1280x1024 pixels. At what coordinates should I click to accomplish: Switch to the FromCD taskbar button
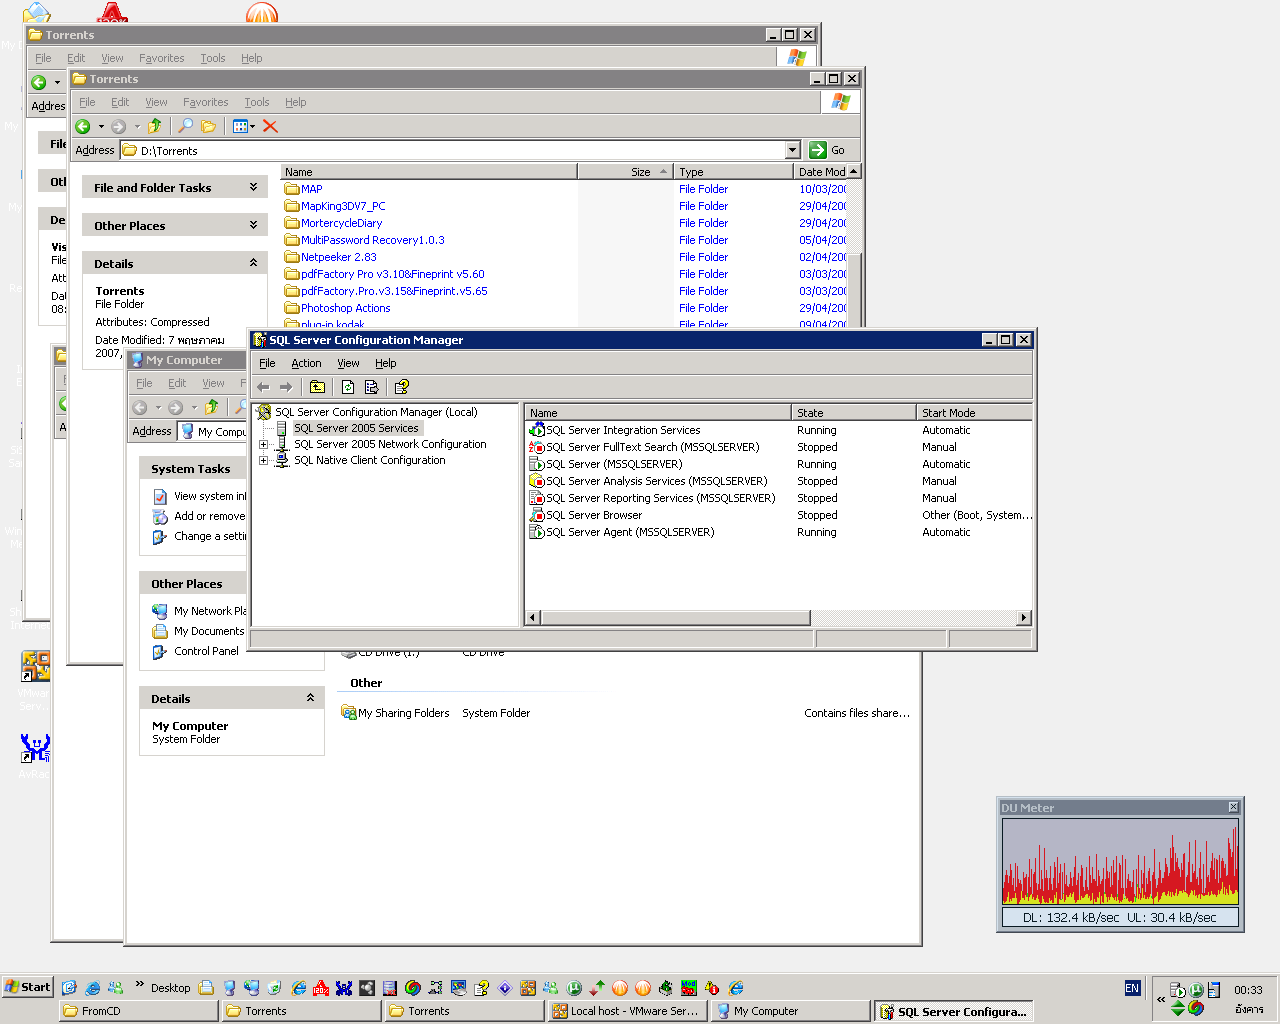139,1011
